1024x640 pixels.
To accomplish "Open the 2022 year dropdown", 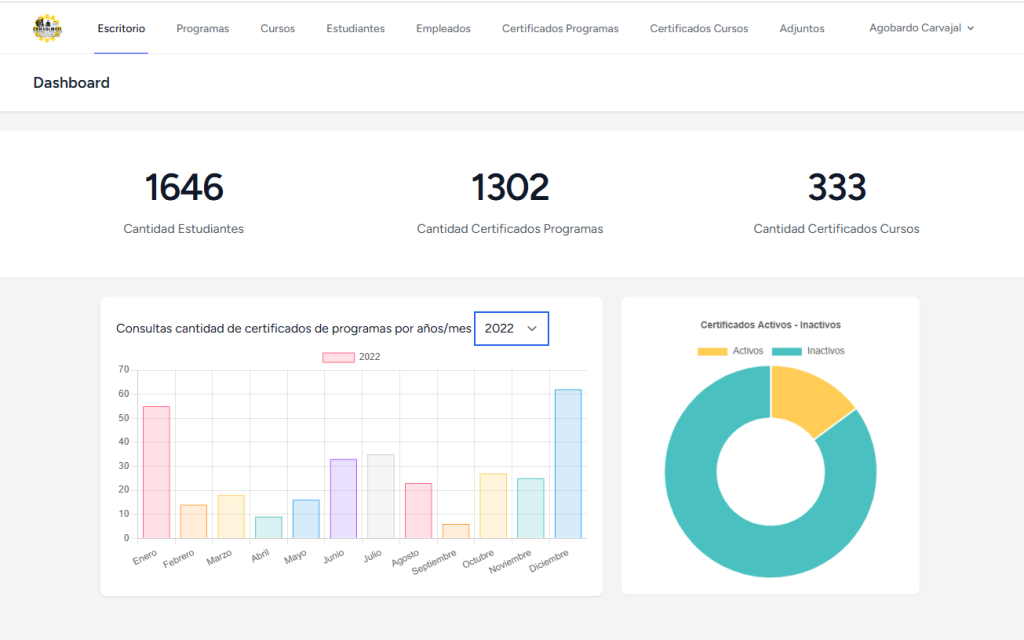I will point(511,328).
